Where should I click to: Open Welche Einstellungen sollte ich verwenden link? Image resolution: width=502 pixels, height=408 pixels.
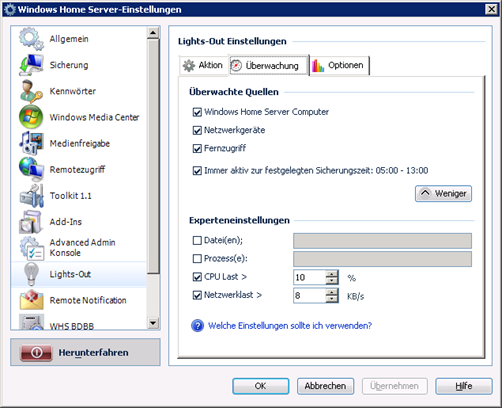(290, 326)
